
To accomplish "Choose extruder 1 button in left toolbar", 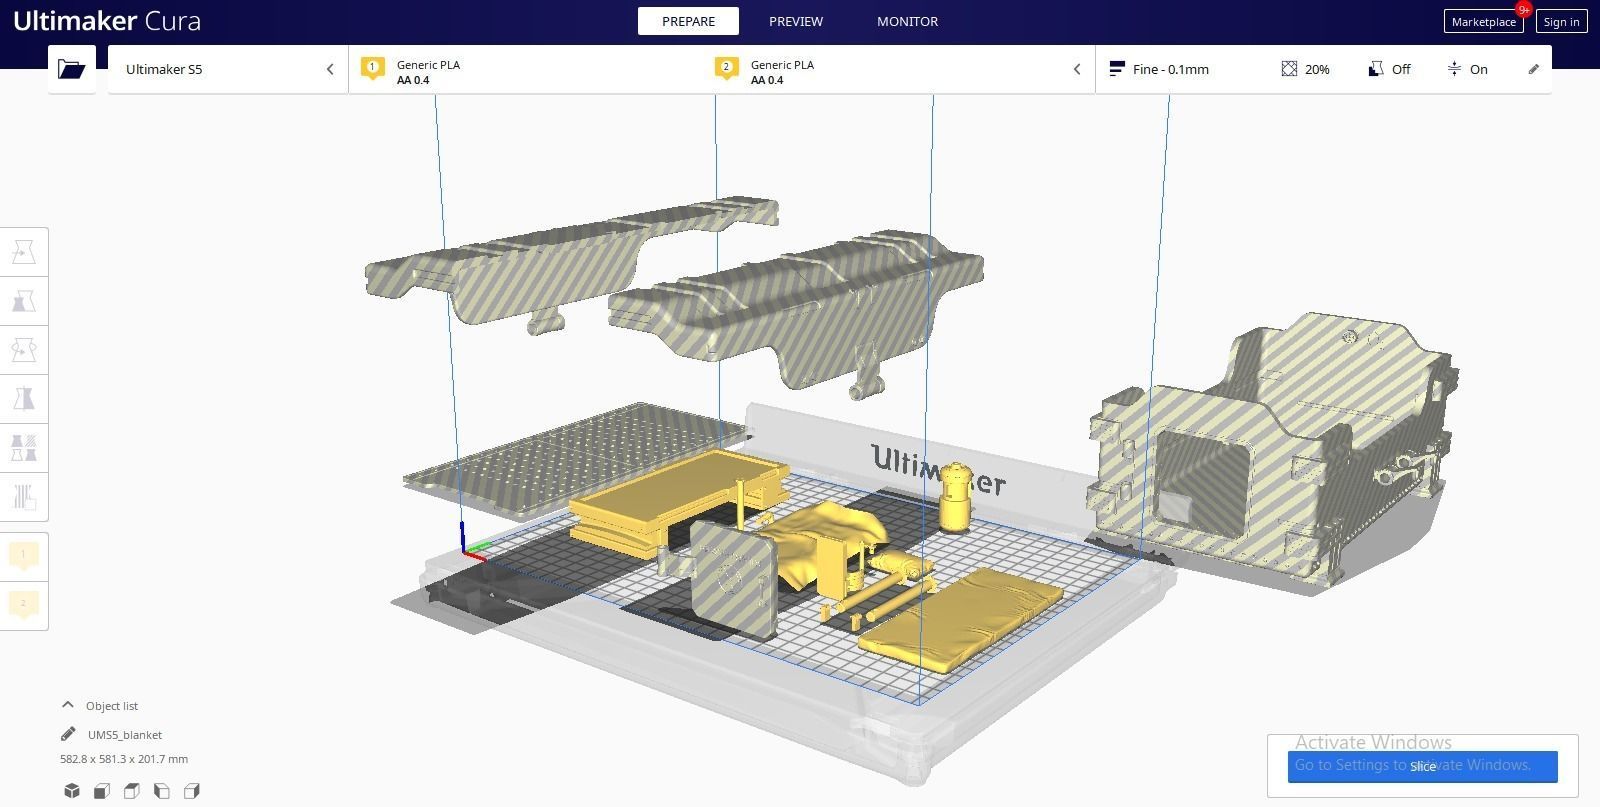I will coord(24,555).
